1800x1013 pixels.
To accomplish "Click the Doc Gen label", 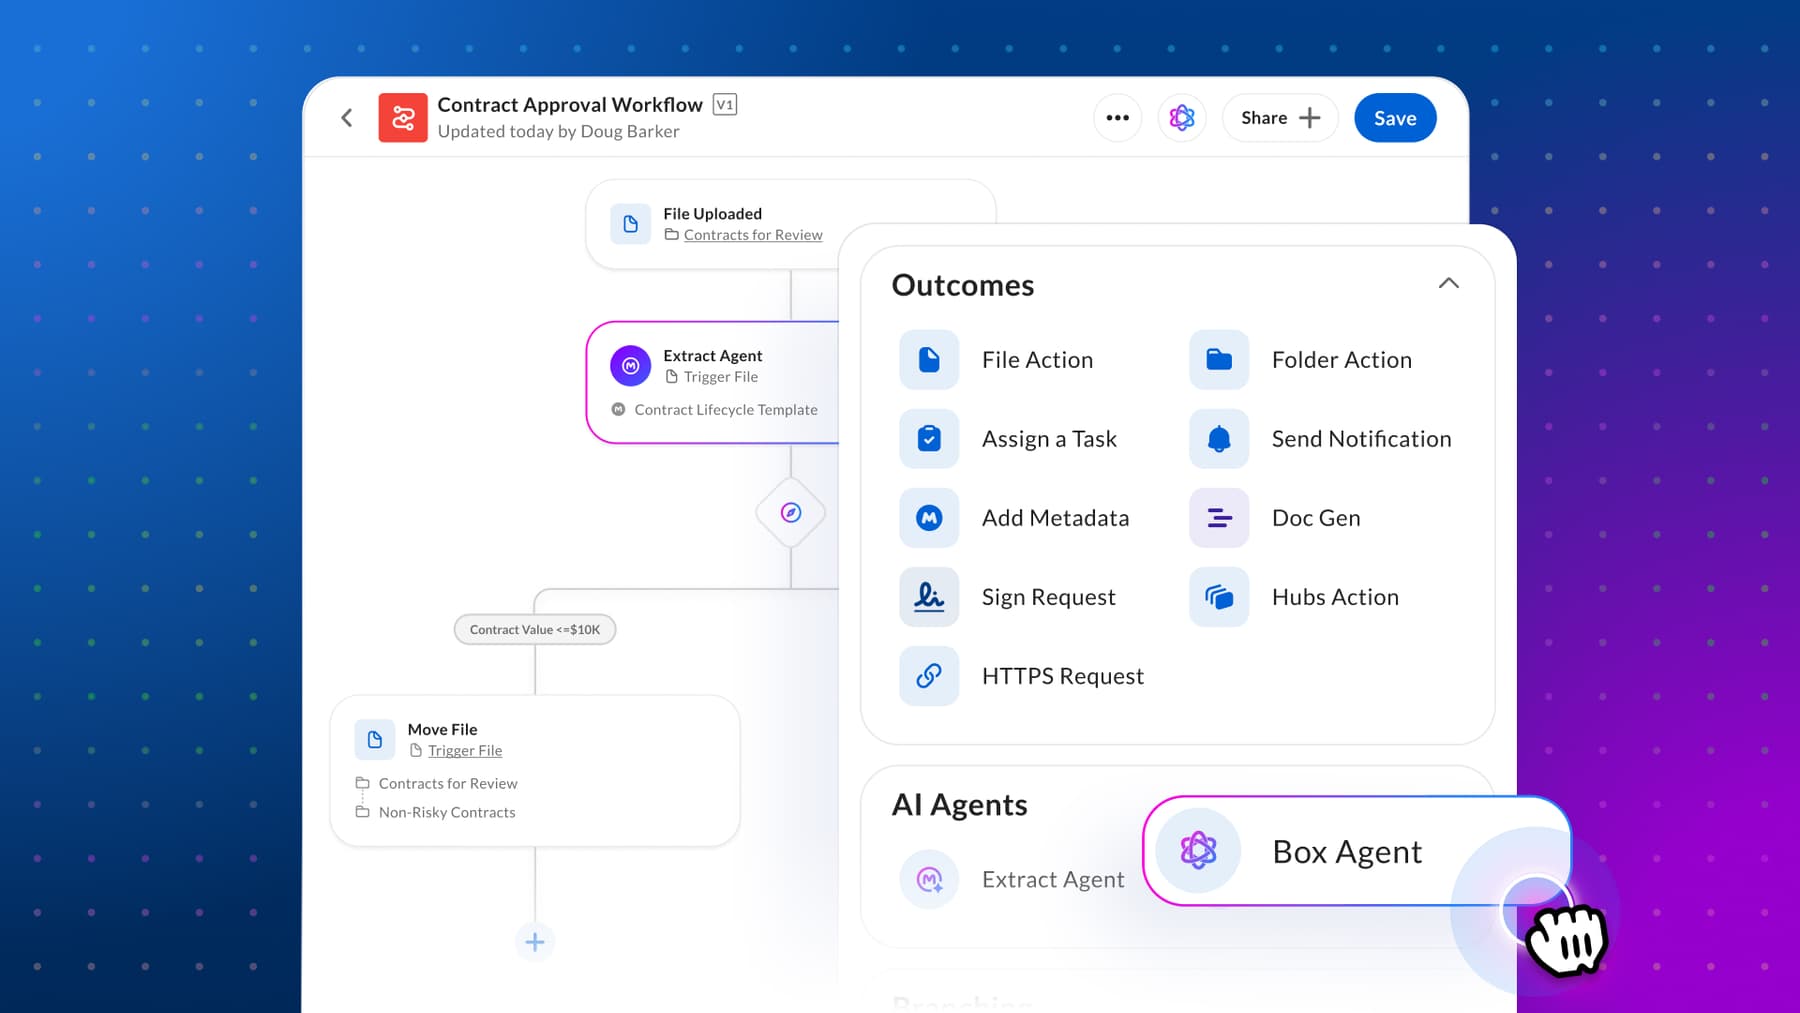I will pos(1316,518).
